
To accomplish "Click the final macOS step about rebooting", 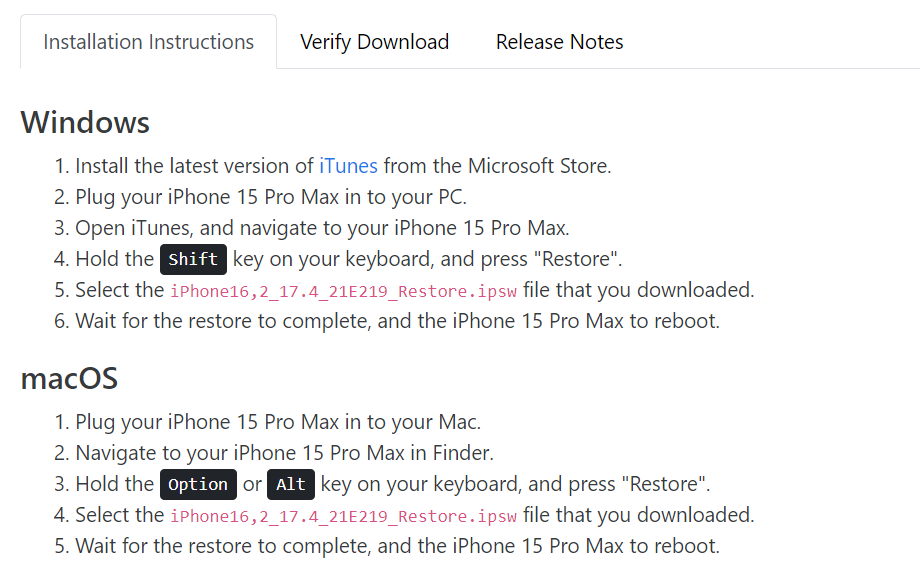I will tap(397, 547).
